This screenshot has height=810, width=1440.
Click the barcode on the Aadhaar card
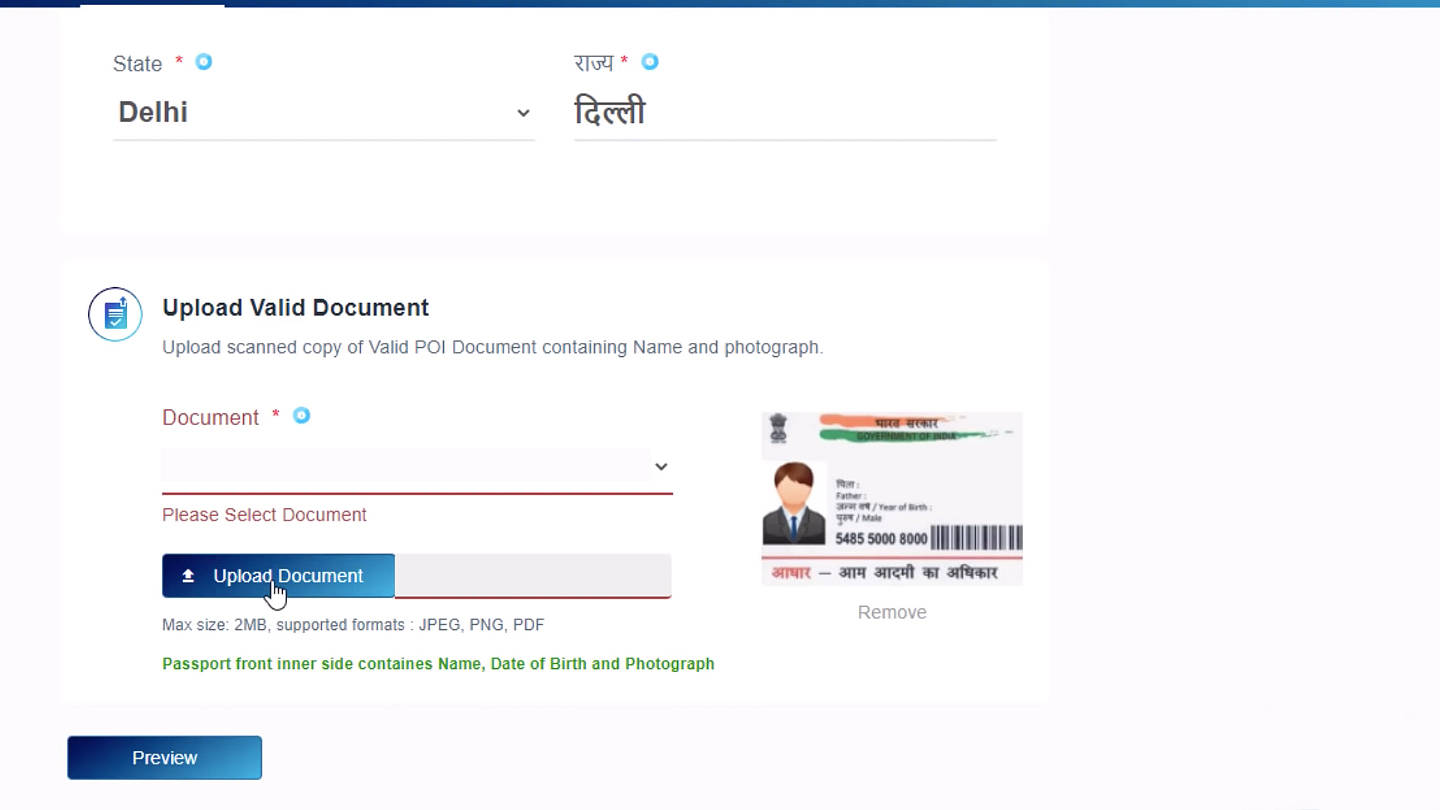click(976, 538)
